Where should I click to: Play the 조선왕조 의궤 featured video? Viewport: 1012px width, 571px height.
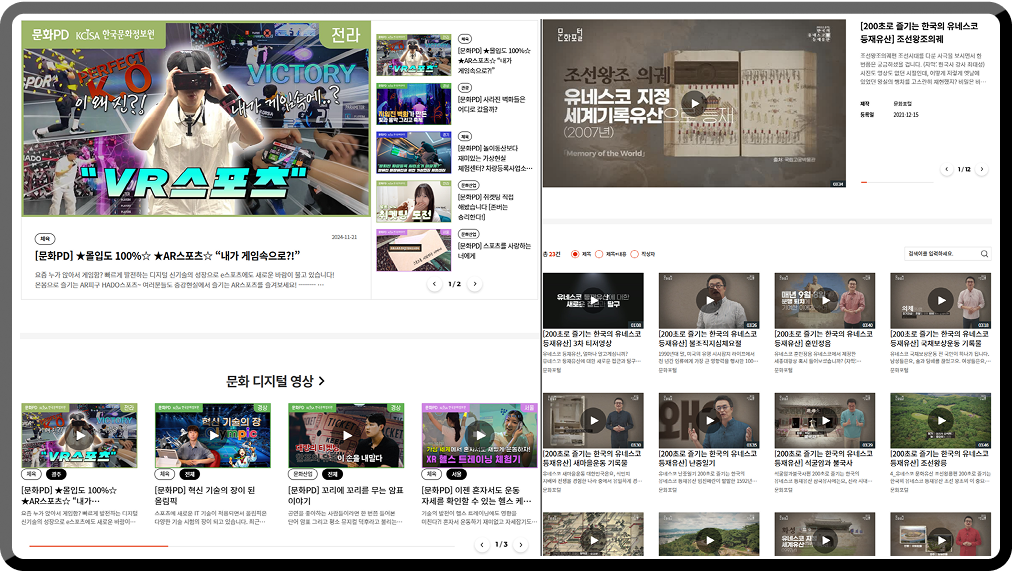[694, 103]
